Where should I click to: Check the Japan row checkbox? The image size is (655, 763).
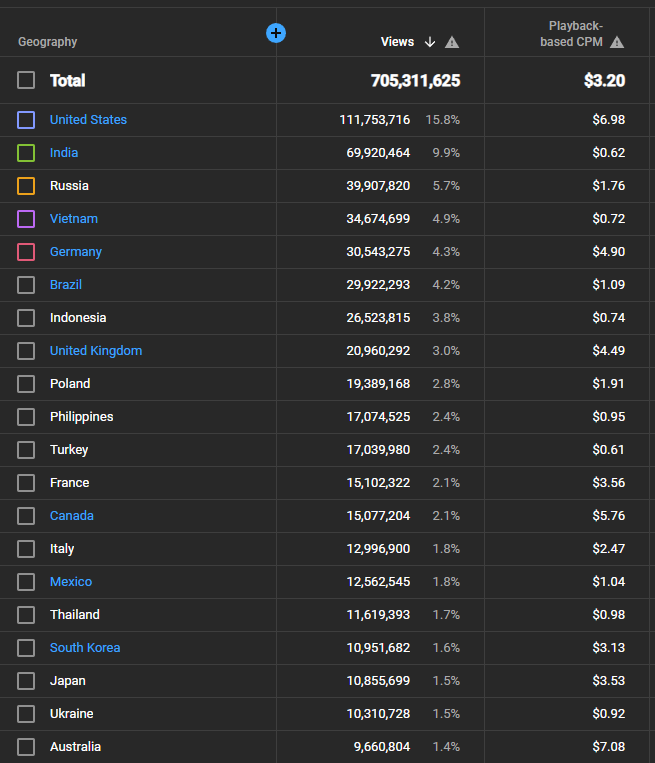26,681
